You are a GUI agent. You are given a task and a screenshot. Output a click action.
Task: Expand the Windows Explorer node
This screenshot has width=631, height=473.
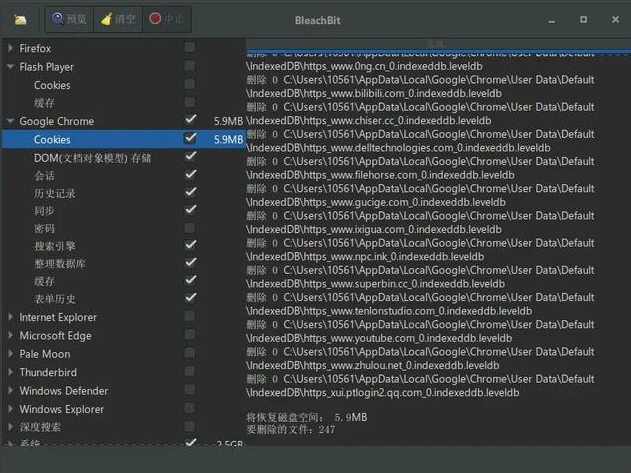(10, 409)
